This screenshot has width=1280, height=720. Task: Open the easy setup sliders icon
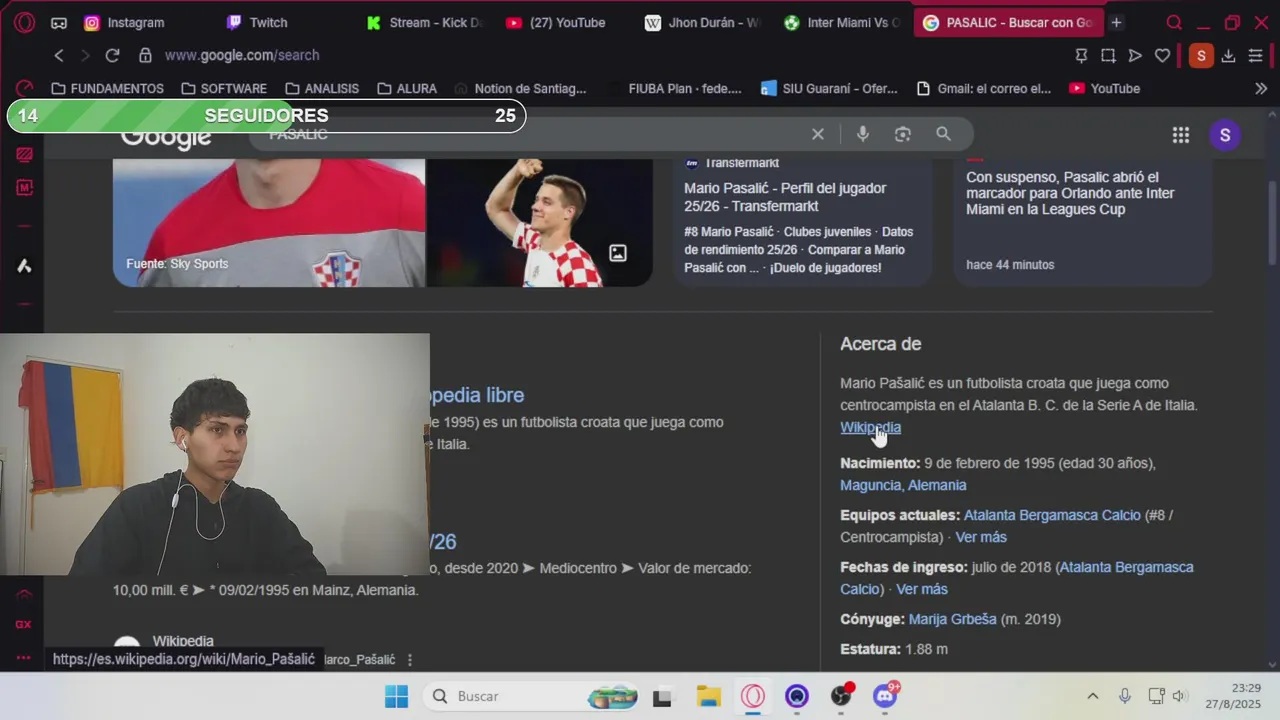[x=1255, y=56]
